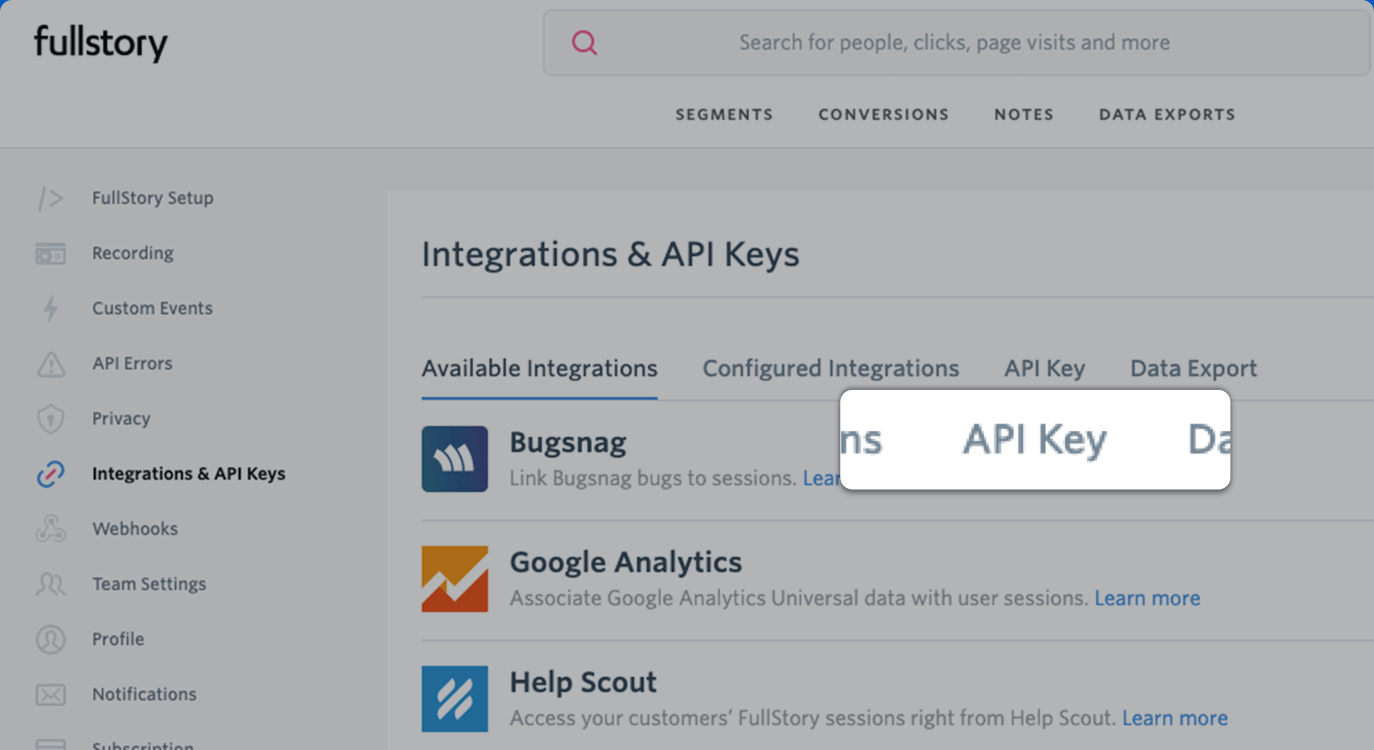Click the Webhooks icon
1374x750 pixels.
click(50, 529)
